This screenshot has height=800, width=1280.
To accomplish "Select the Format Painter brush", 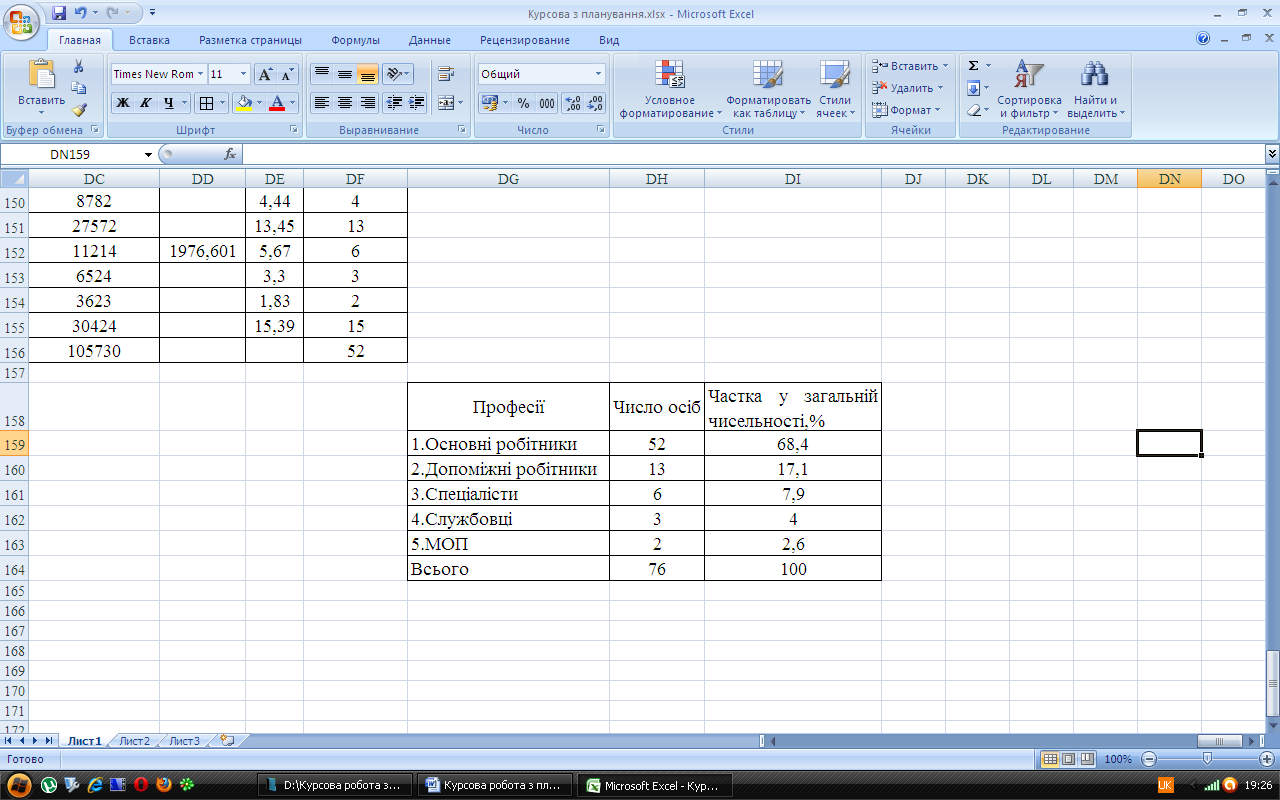I will pos(79,110).
